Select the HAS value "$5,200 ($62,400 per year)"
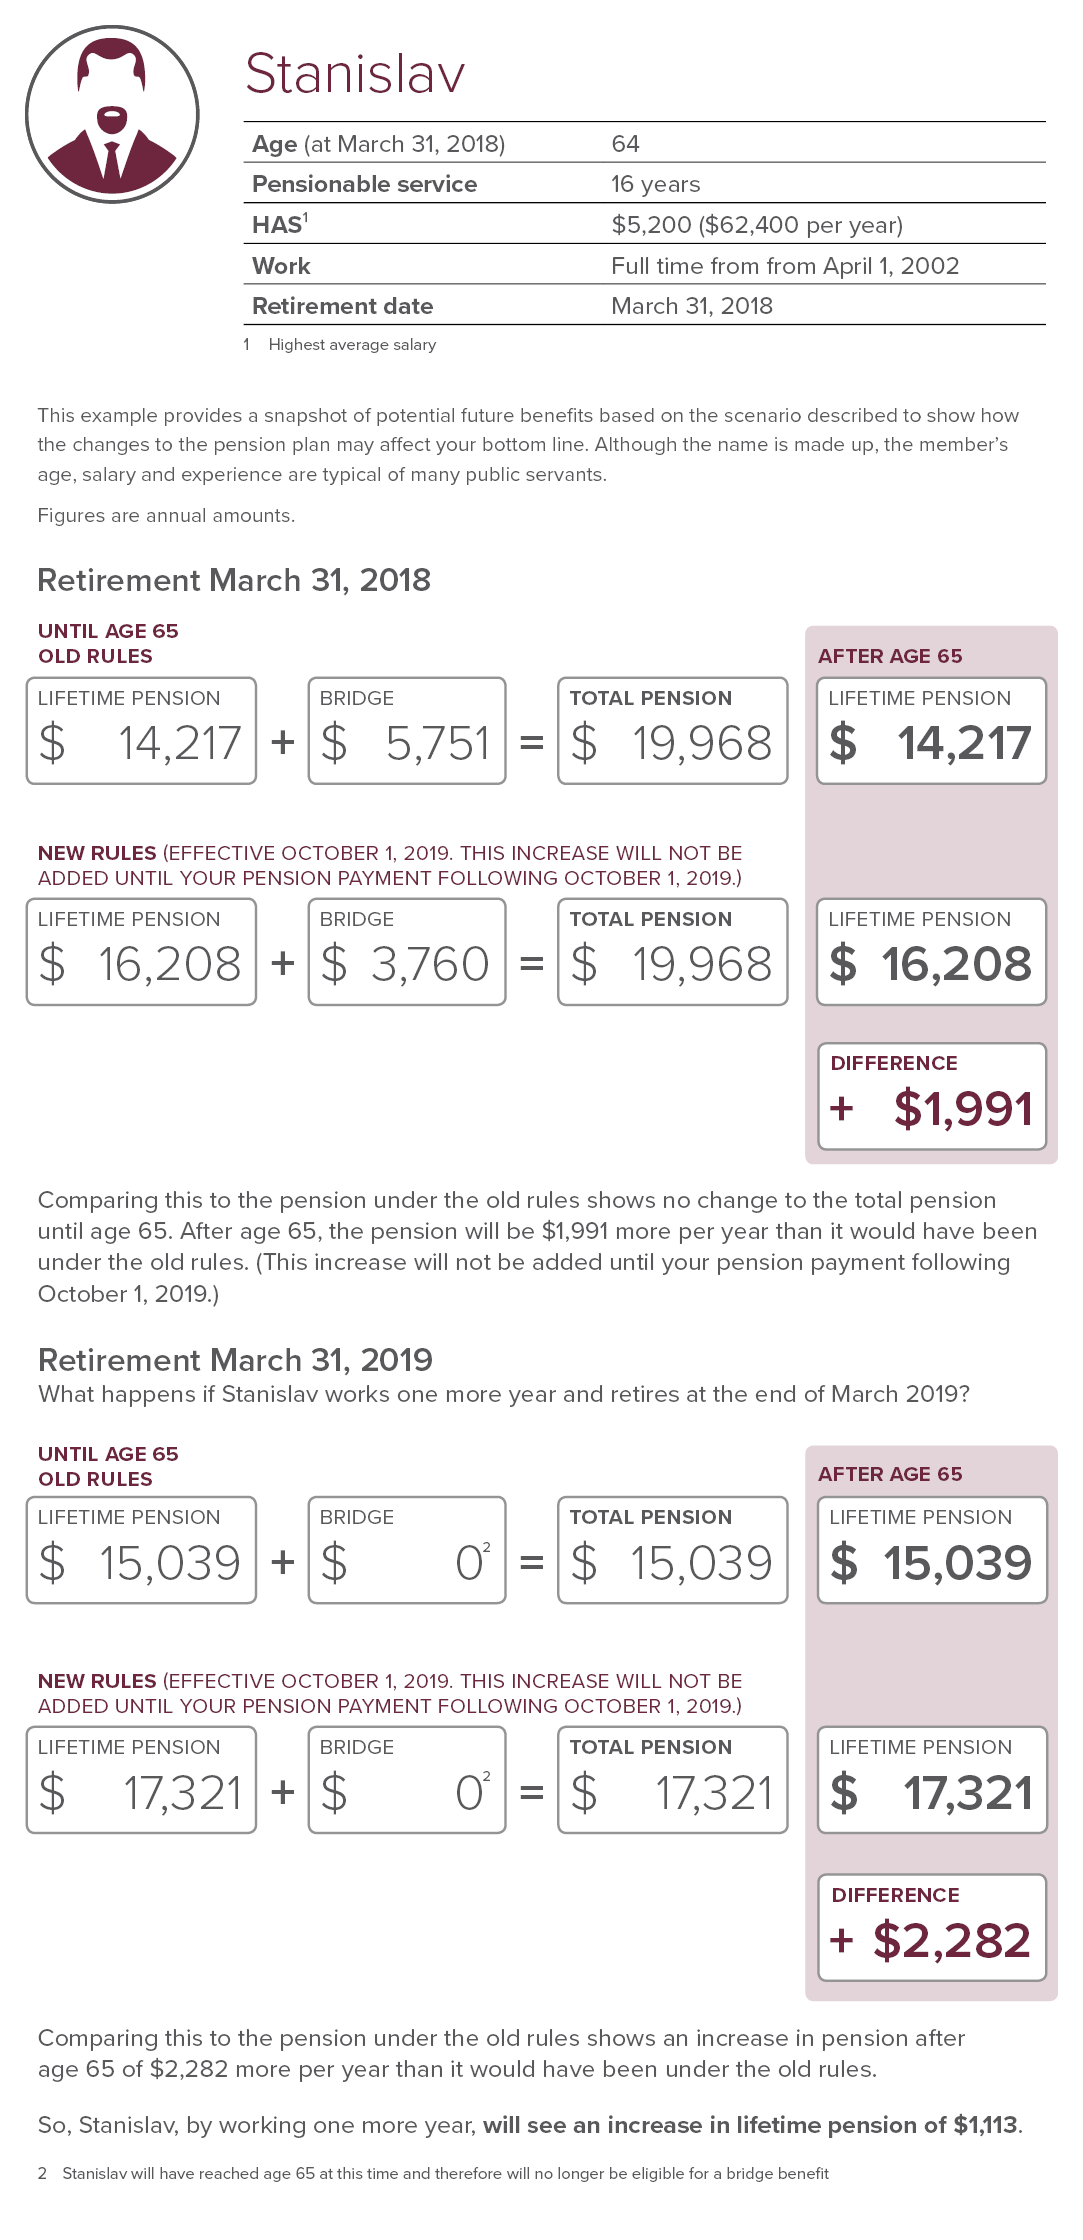Viewport: 1083px width, 2240px height. click(756, 225)
